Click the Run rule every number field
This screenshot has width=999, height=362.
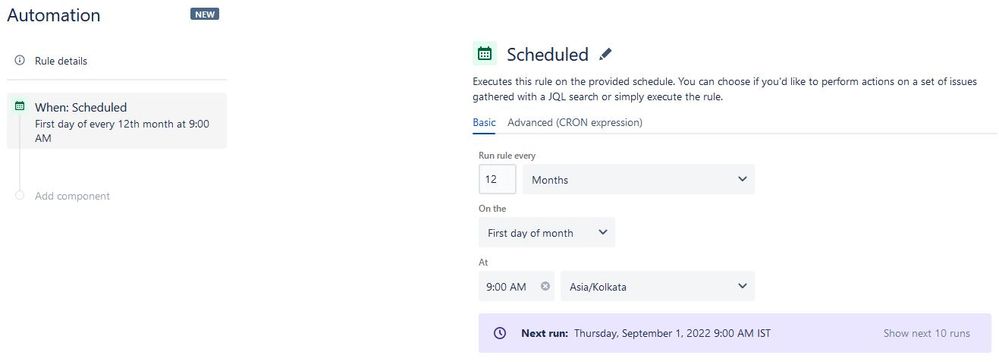pos(497,179)
